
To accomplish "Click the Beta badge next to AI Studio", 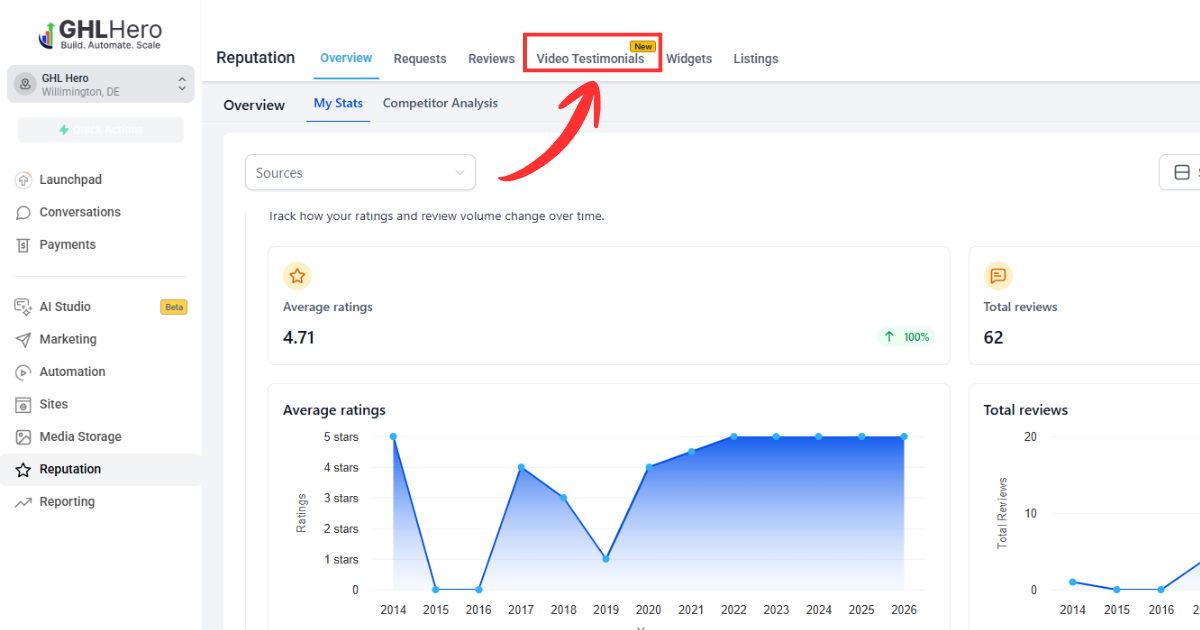I will 174,307.
